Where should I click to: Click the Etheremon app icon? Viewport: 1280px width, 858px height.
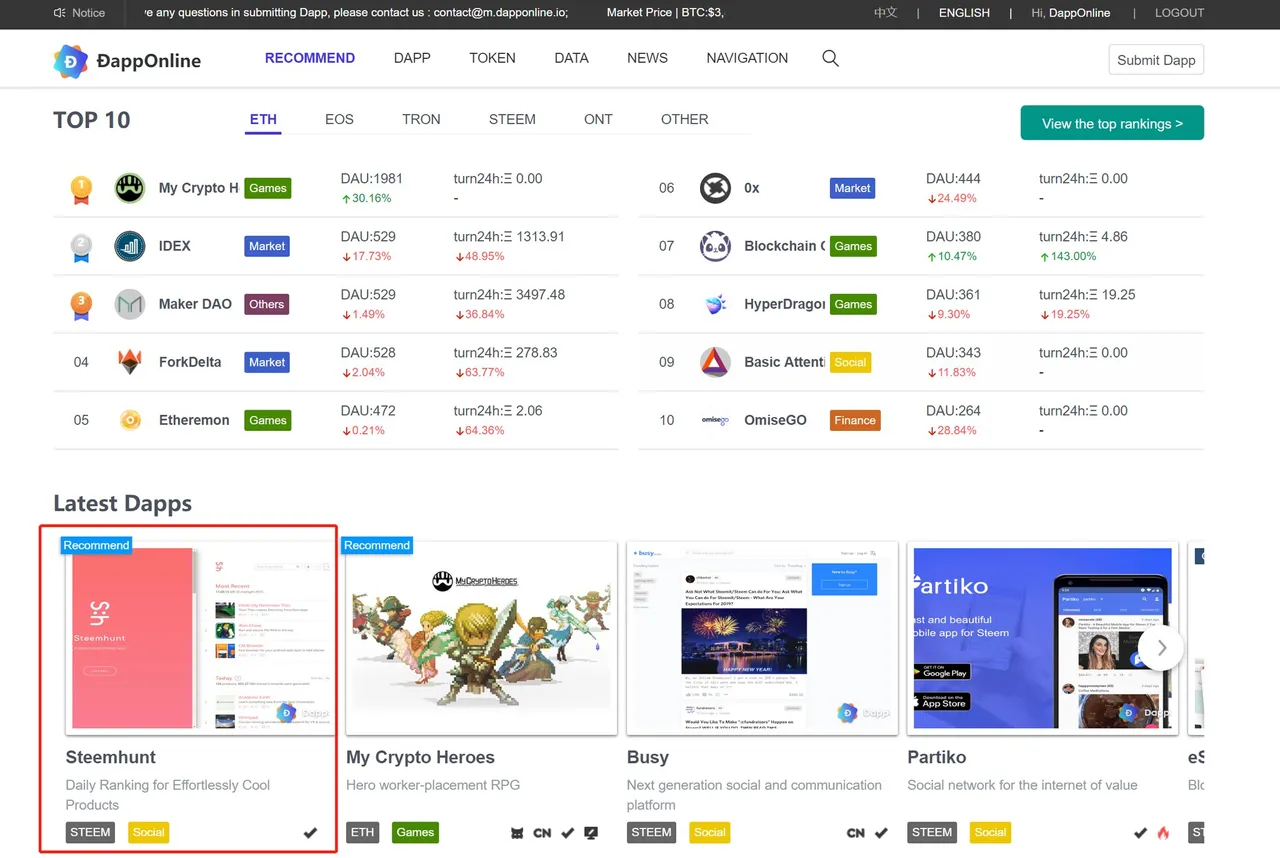pyautogui.click(x=130, y=420)
